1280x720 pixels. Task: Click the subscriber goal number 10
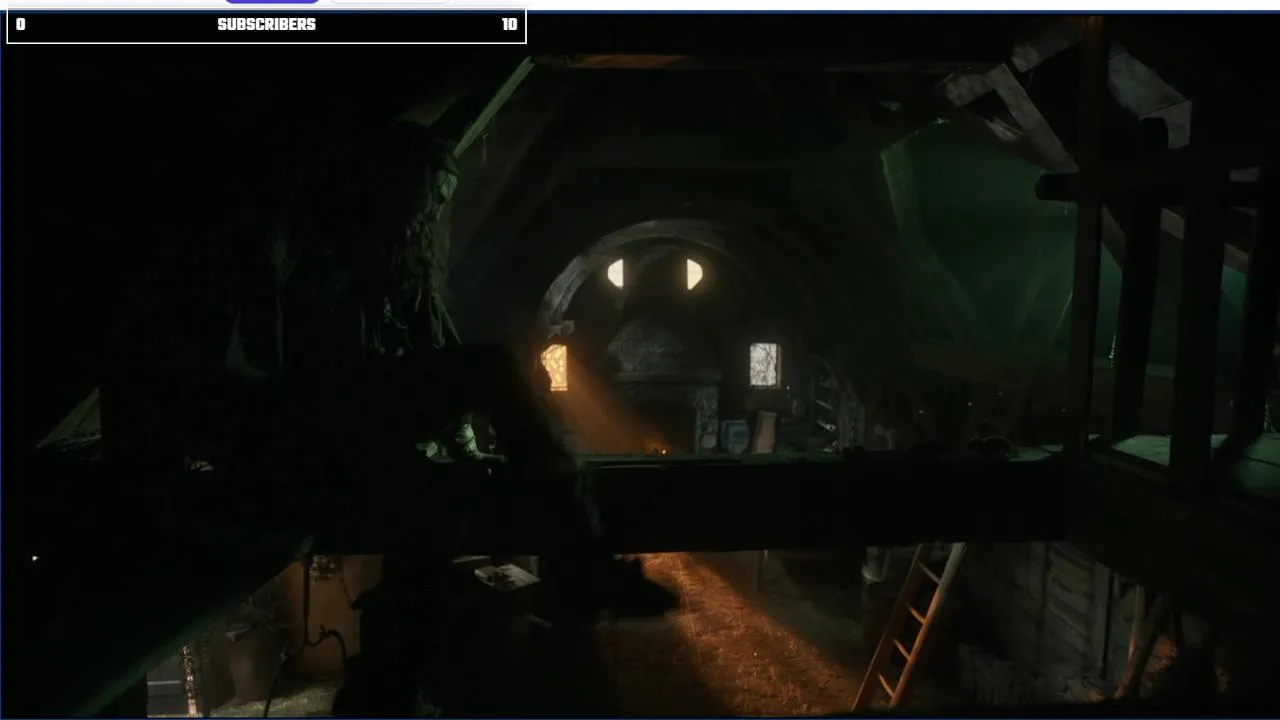click(x=509, y=25)
